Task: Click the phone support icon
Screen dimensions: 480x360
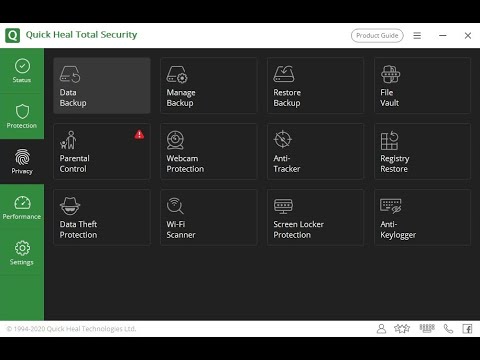Action: tap(448, 329)
